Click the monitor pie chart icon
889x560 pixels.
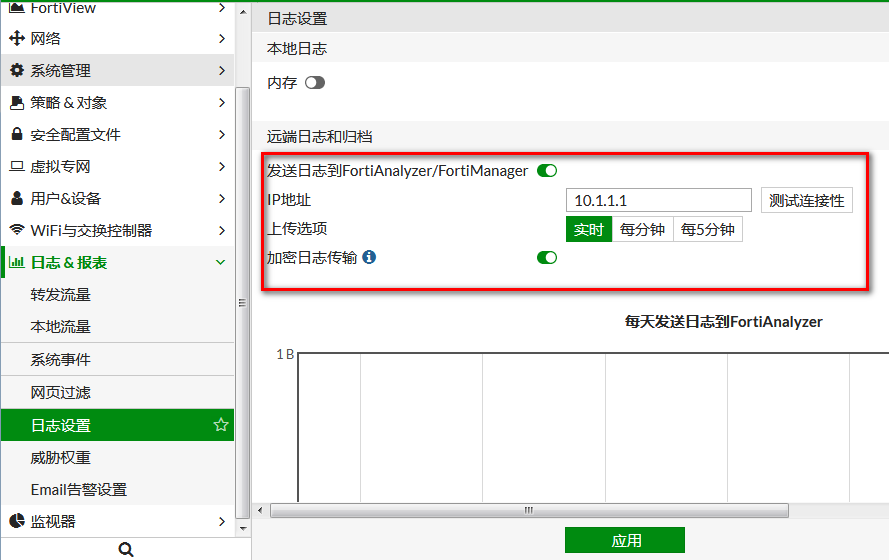(17, 521)
